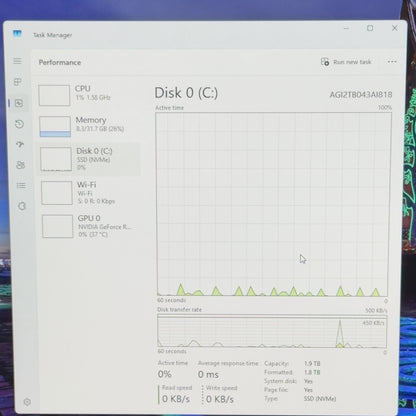The width and height of the screenshot is (416, 416).
Task: Open the Services page icon
Action: coord(22,206)
